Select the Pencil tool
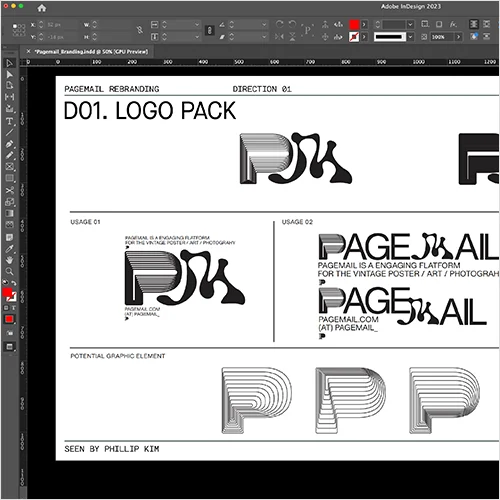The height and width of the screenshot is (500, 500). (9, 155)
